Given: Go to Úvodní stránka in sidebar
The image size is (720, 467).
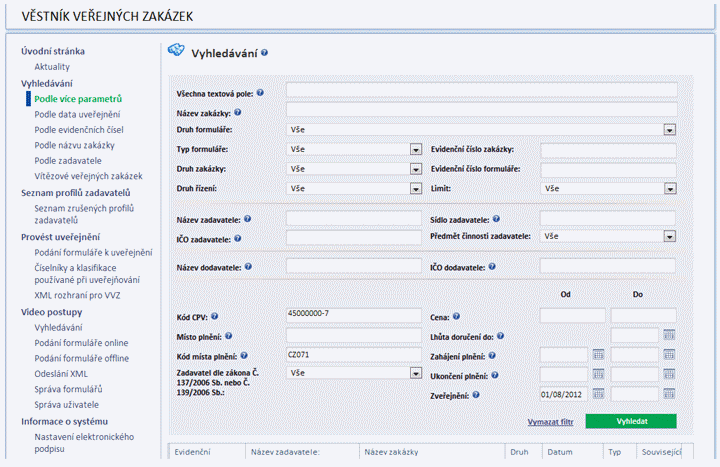Looking at the screenshot, I should coord(53,51).
